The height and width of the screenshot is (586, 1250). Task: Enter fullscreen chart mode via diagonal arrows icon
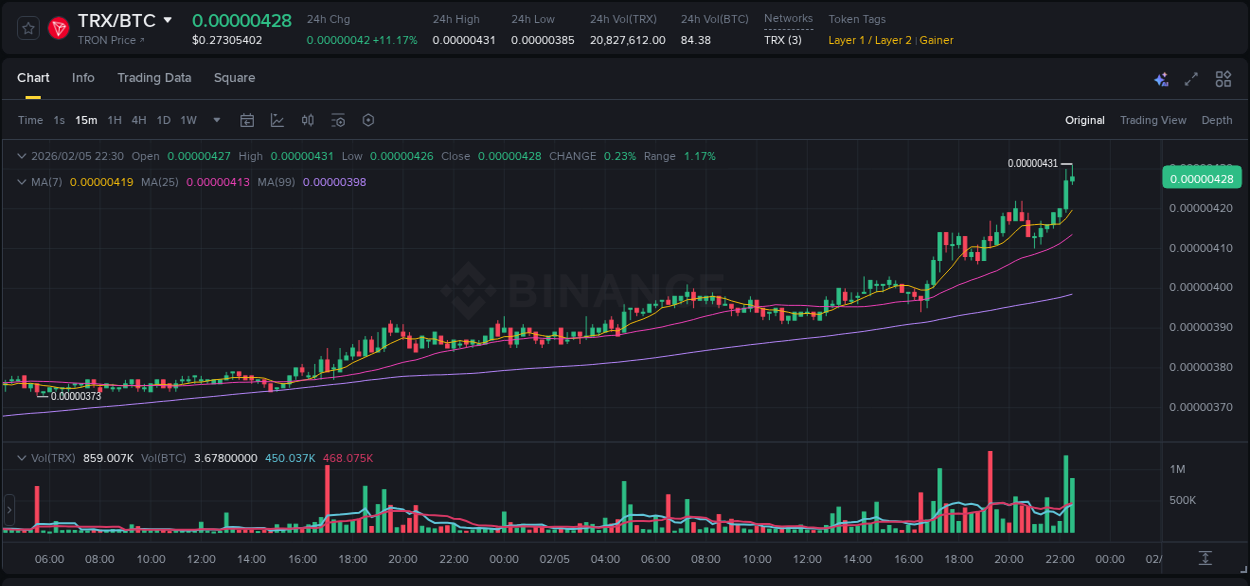pos(1190,78)
